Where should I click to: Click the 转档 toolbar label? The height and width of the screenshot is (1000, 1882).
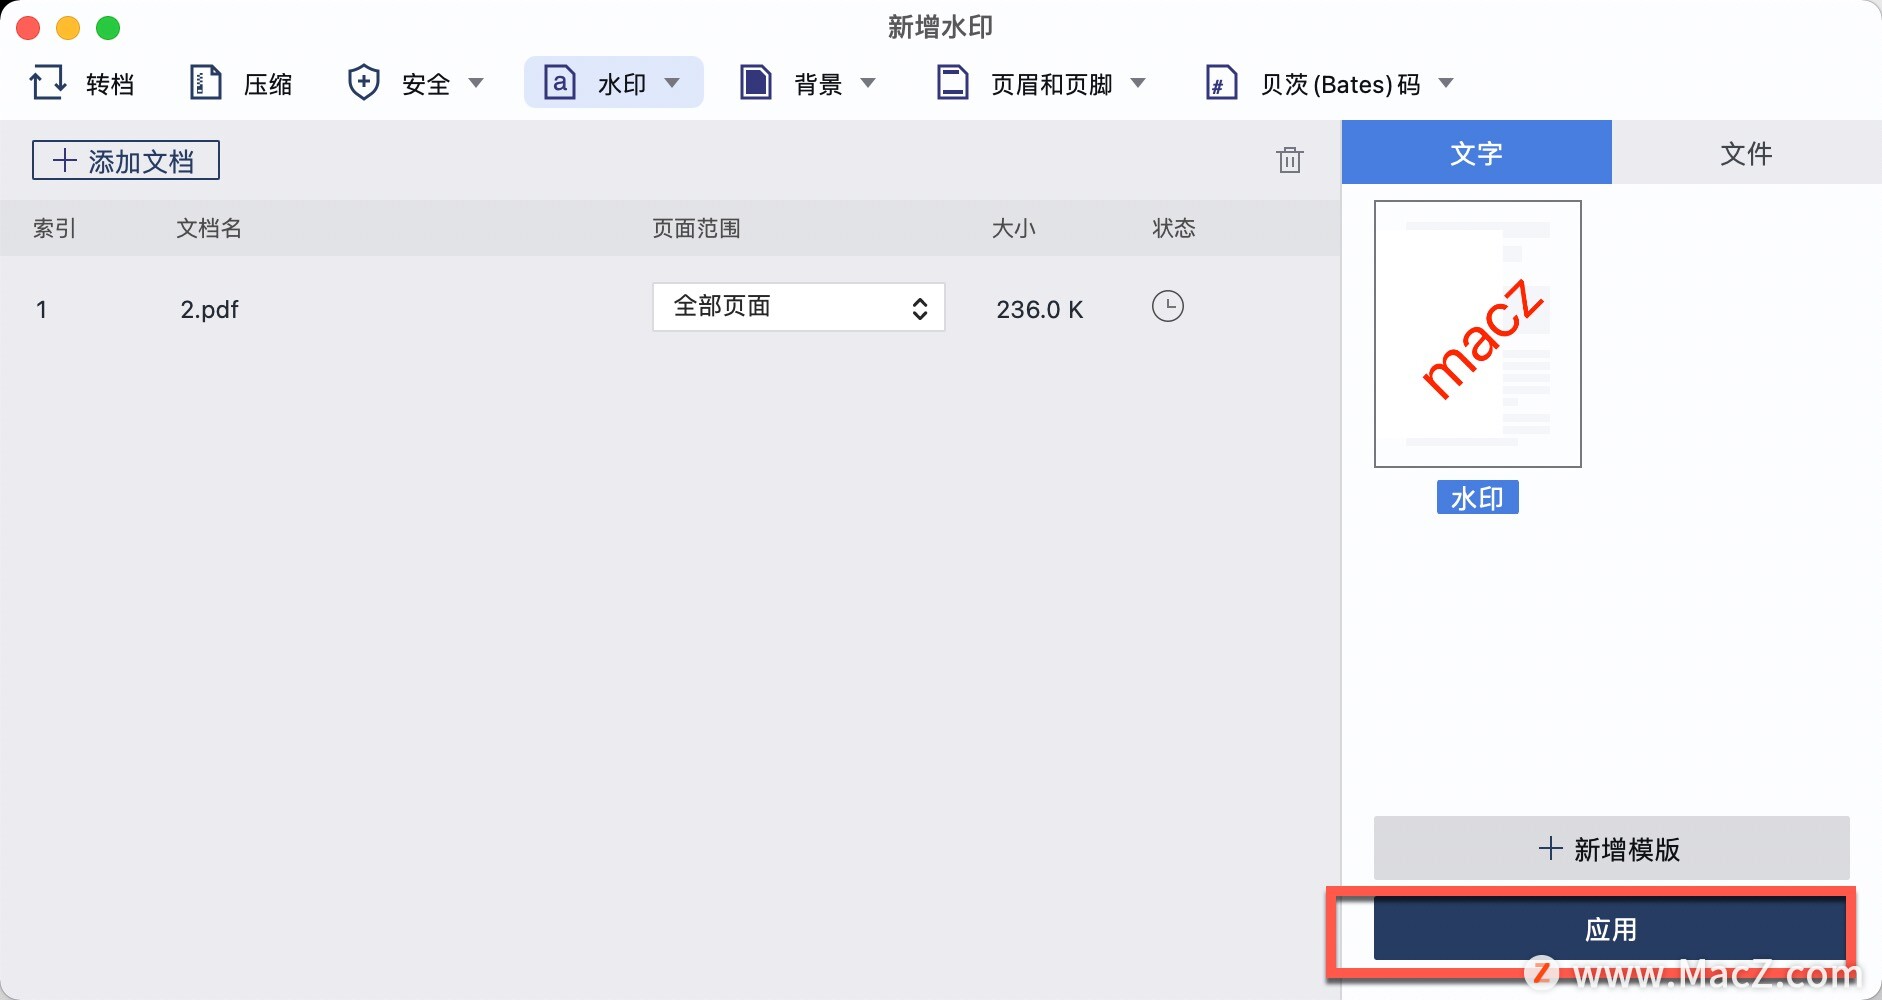110,84
